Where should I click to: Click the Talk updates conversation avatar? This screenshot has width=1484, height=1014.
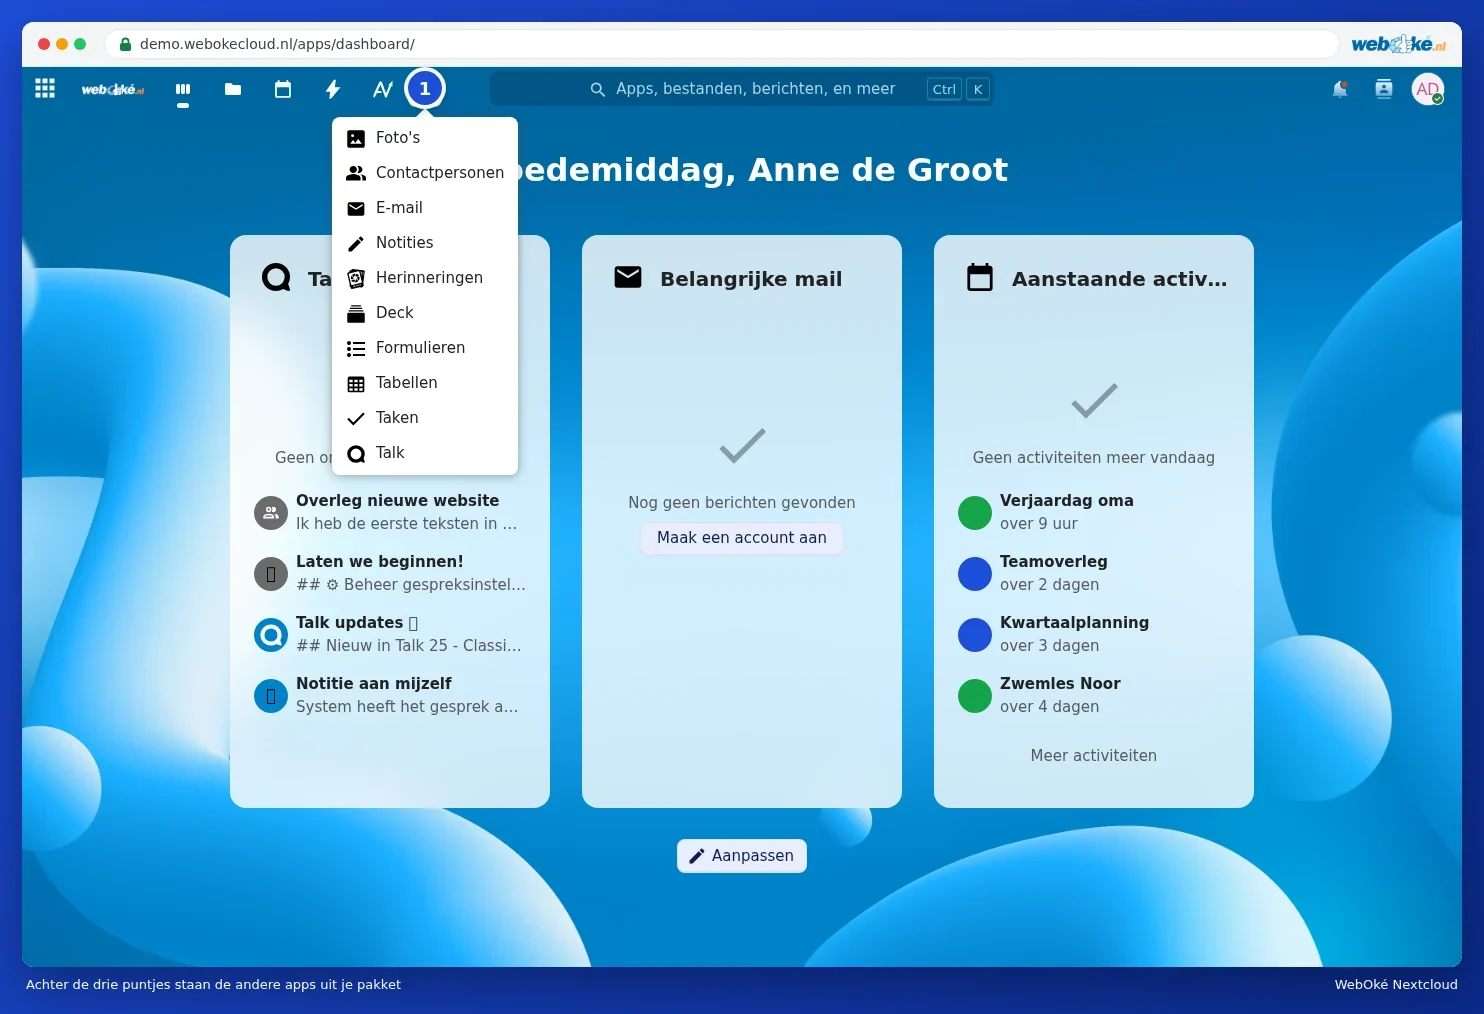[x=271, y=634]
